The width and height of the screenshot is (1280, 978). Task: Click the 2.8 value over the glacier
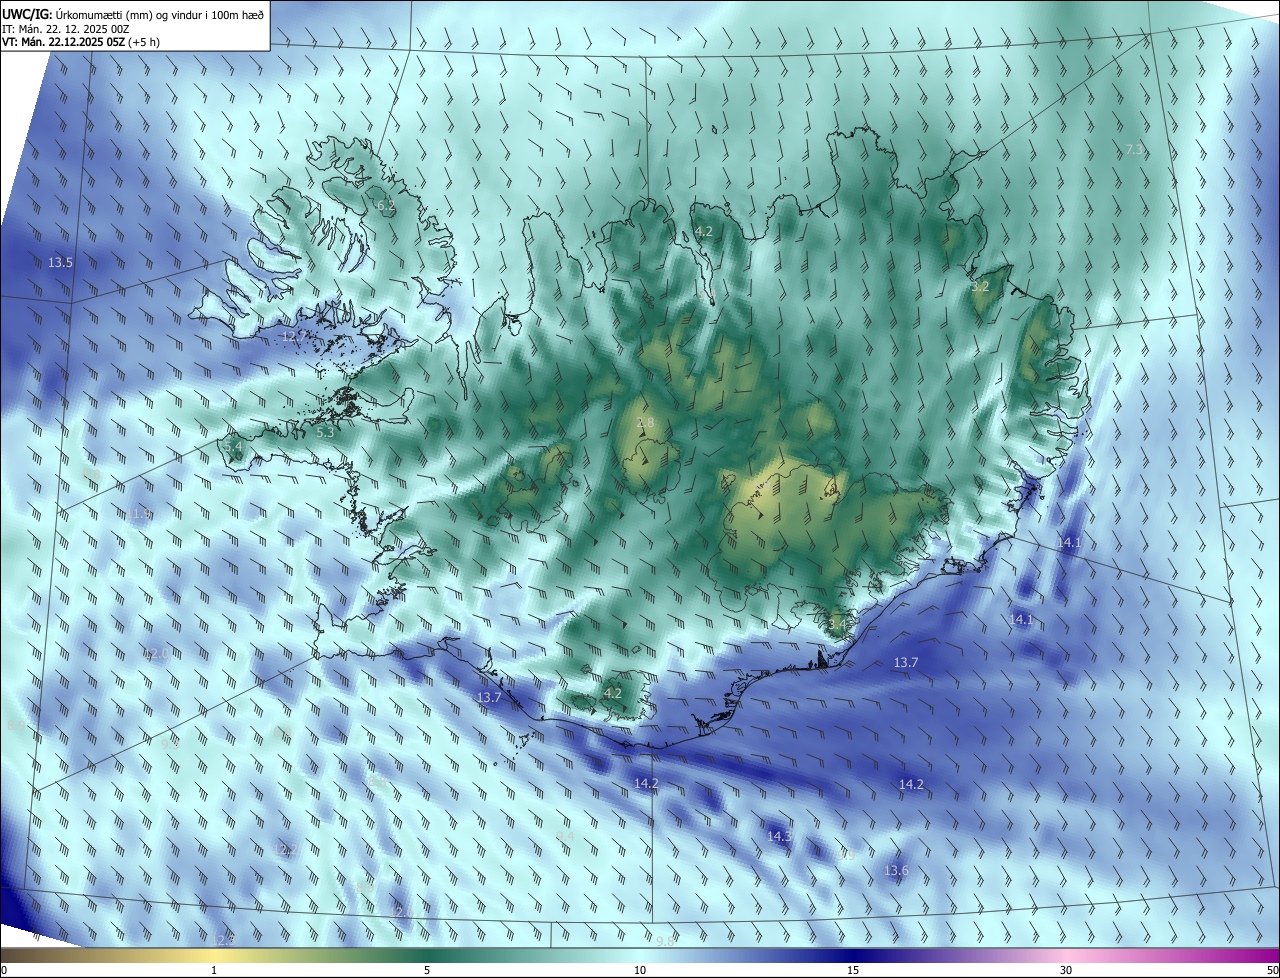pyautogui.click(x=645, y=423)
